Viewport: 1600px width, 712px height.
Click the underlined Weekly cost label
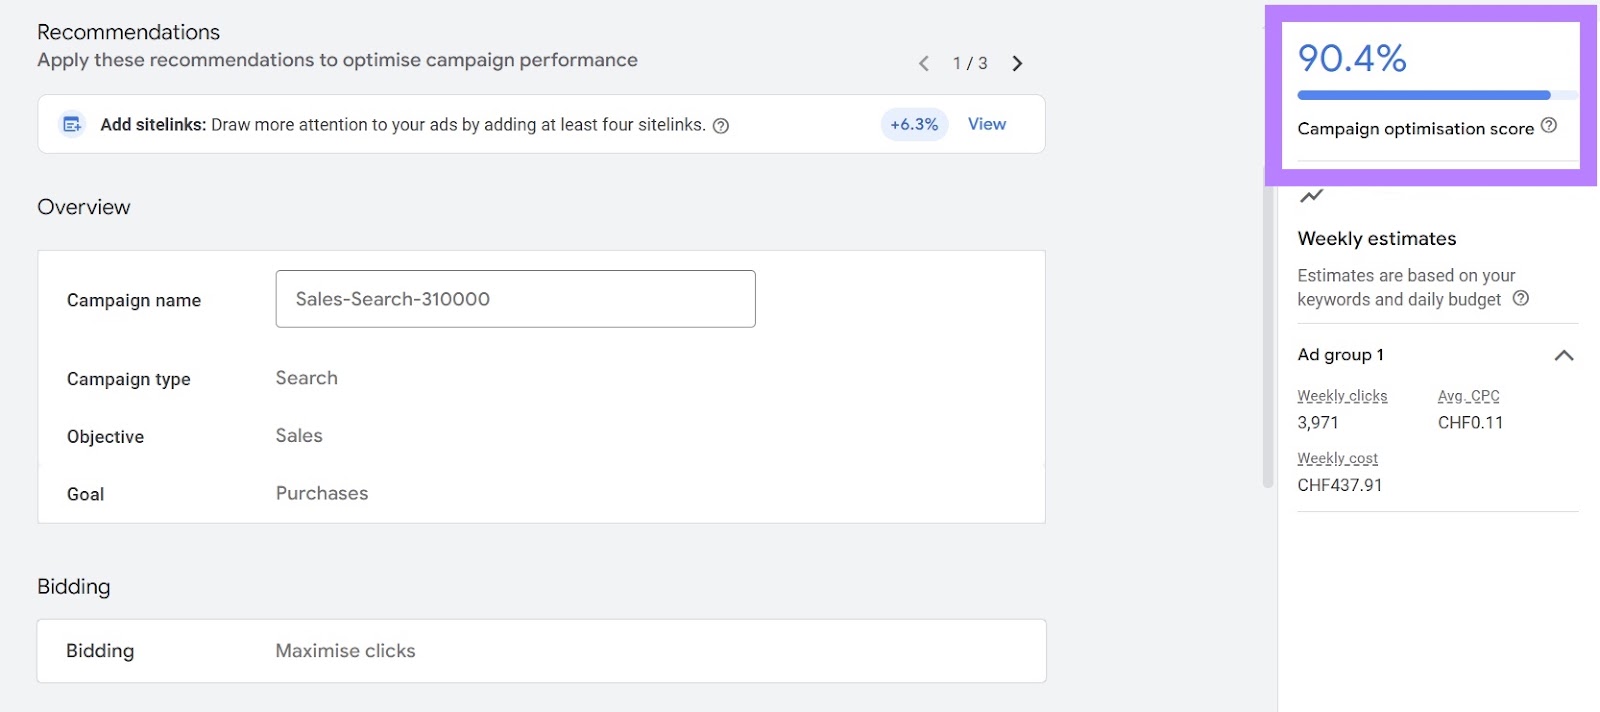pyautogui.click(x=1337, y=457)
